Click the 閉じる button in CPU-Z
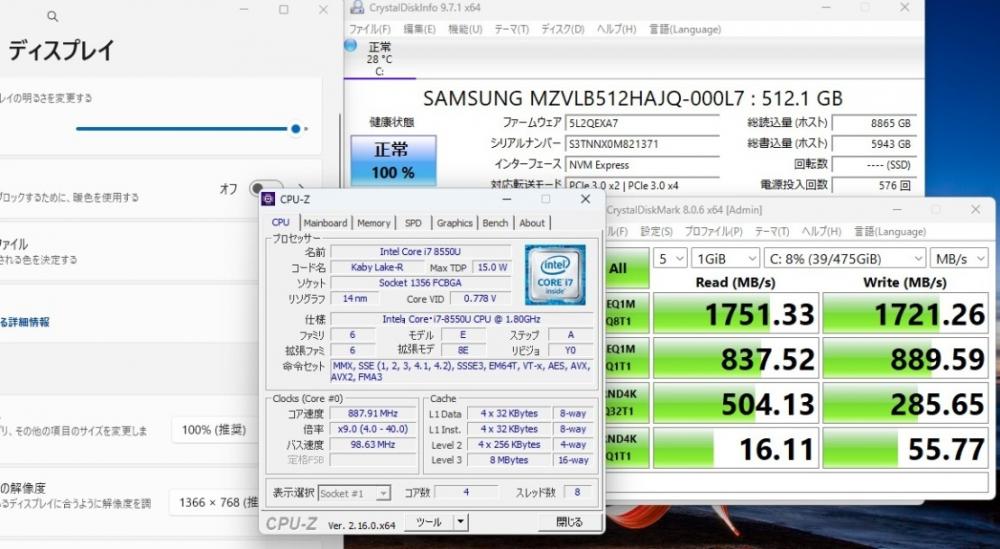 (x=569, y=522)
